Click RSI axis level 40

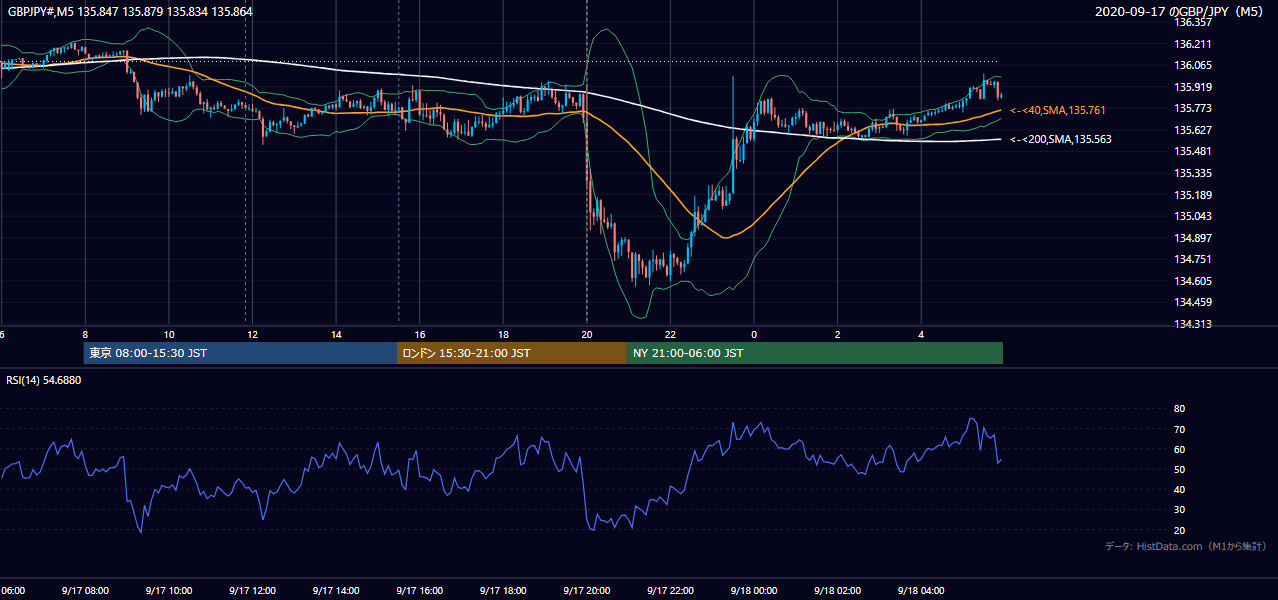[1180, 490]
